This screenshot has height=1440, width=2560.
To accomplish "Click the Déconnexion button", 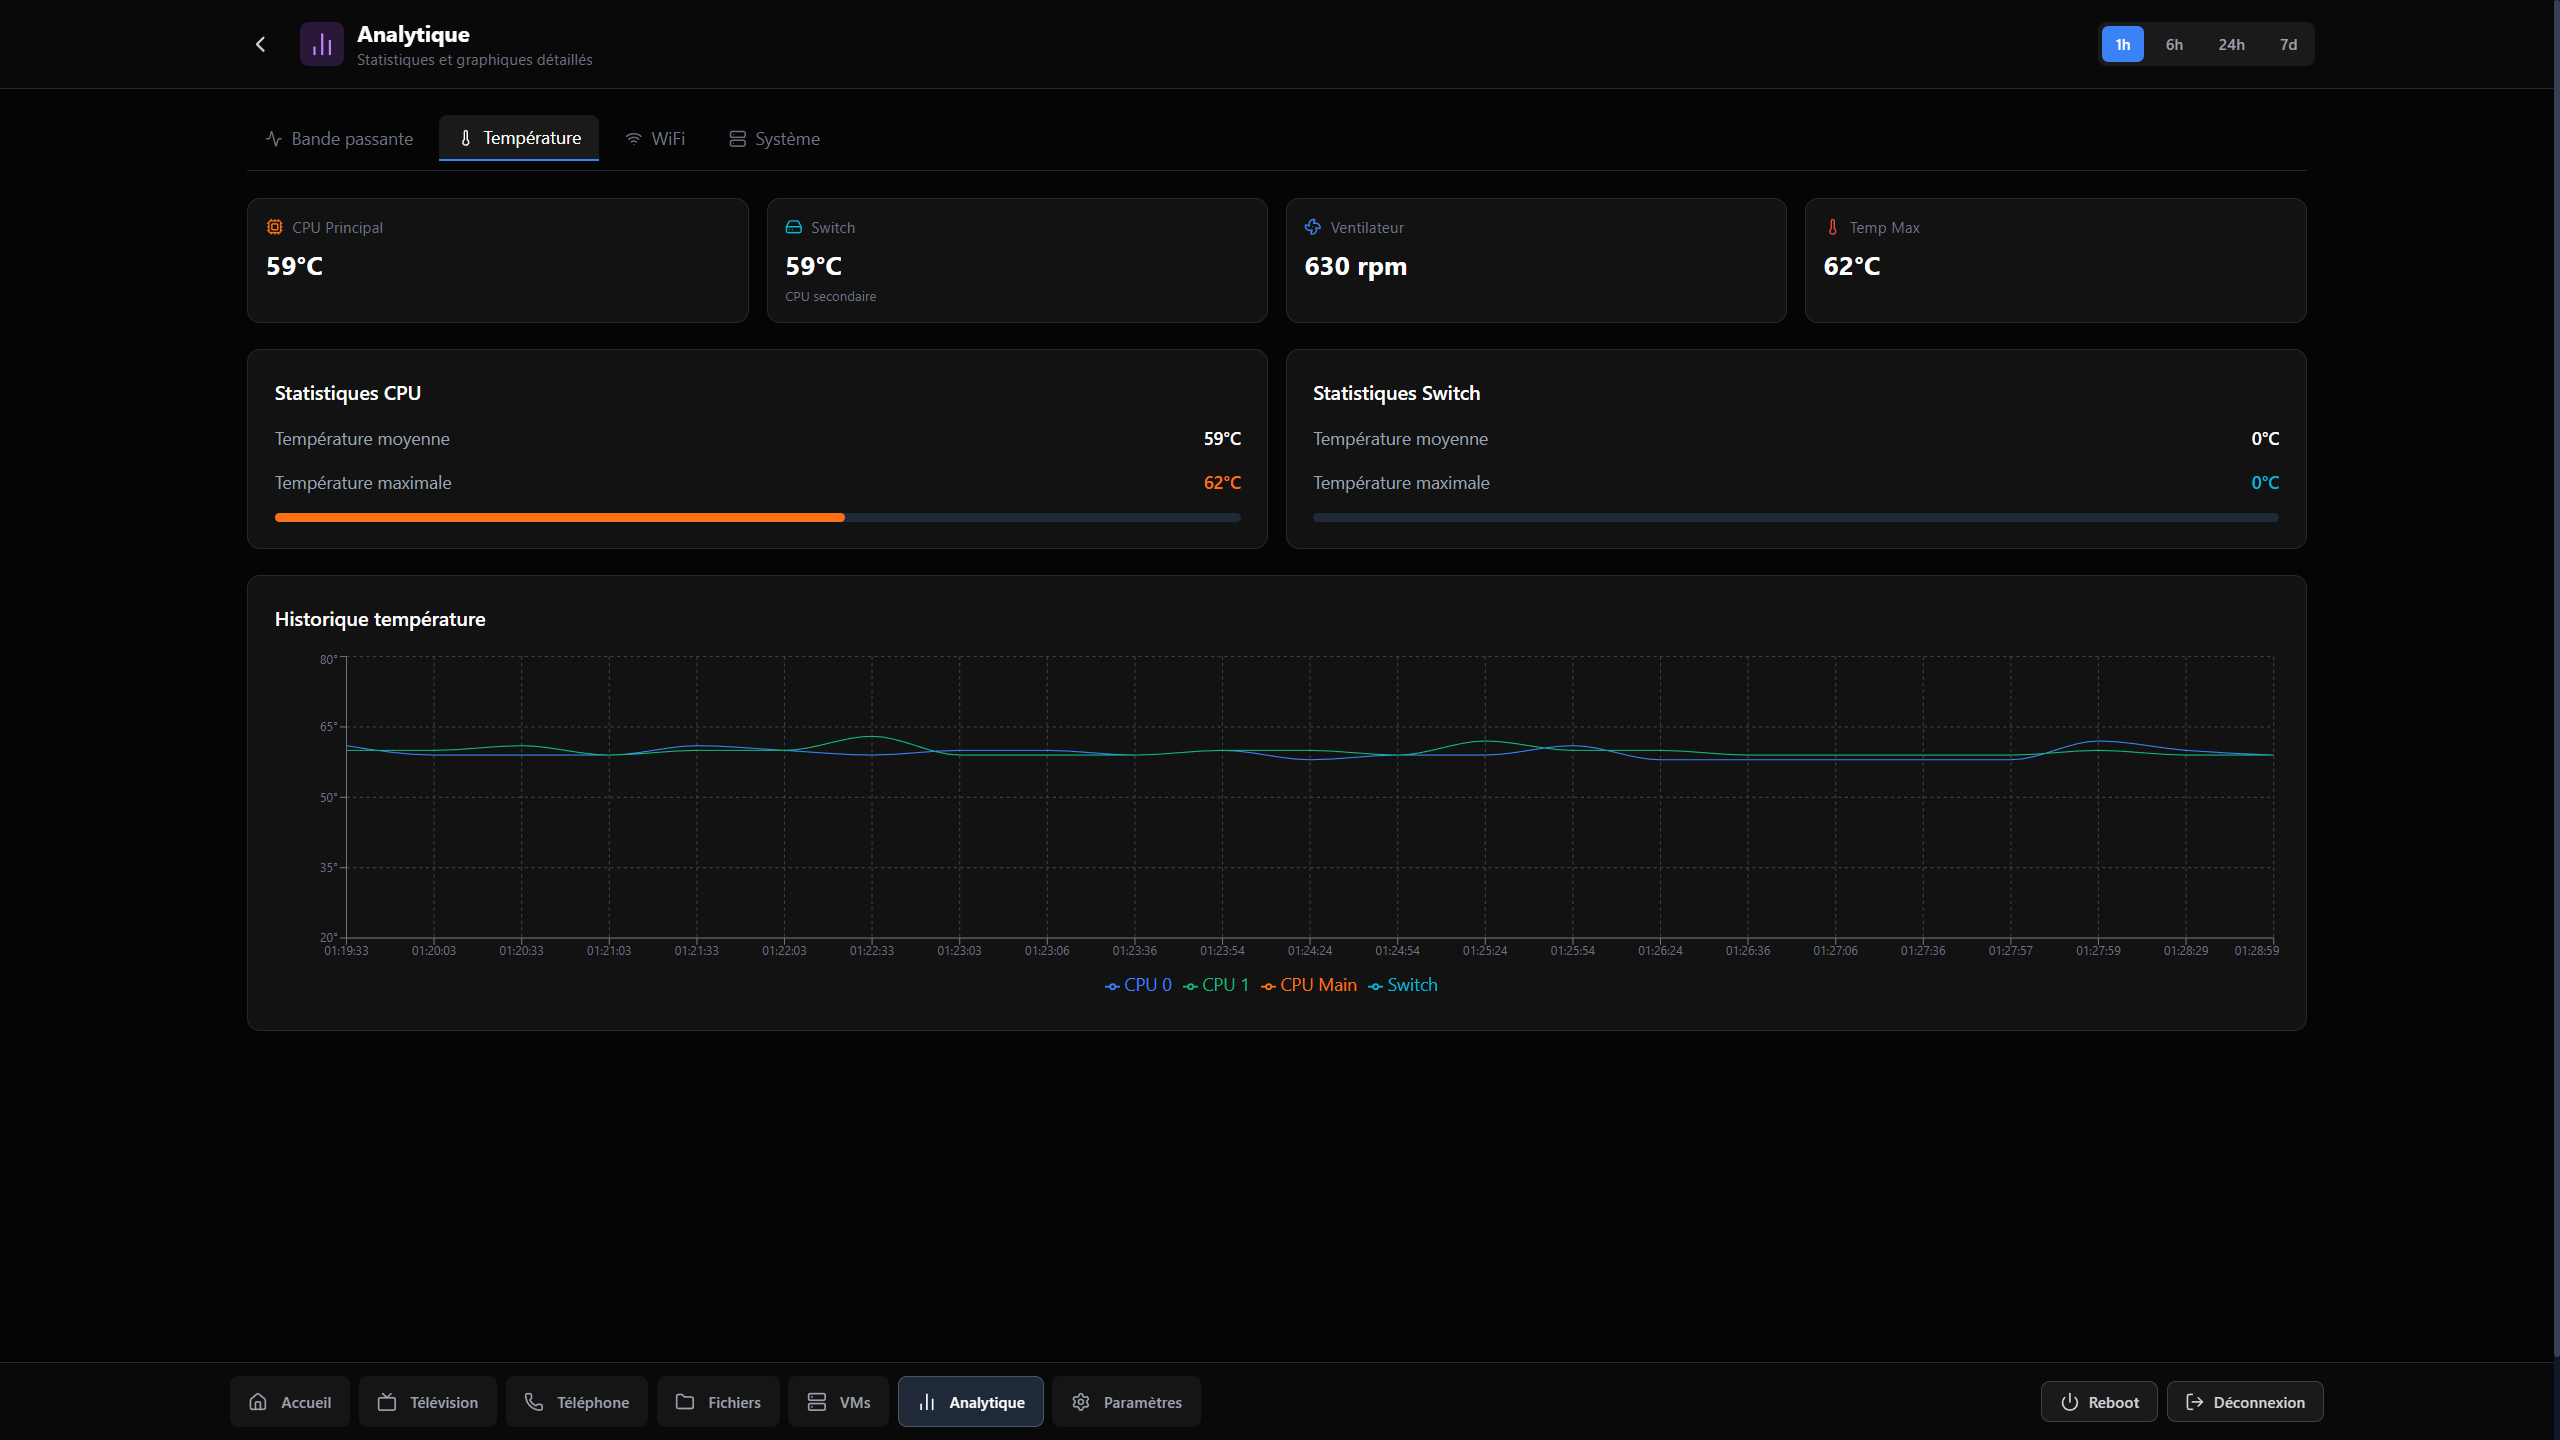I will (2245, 1402).
